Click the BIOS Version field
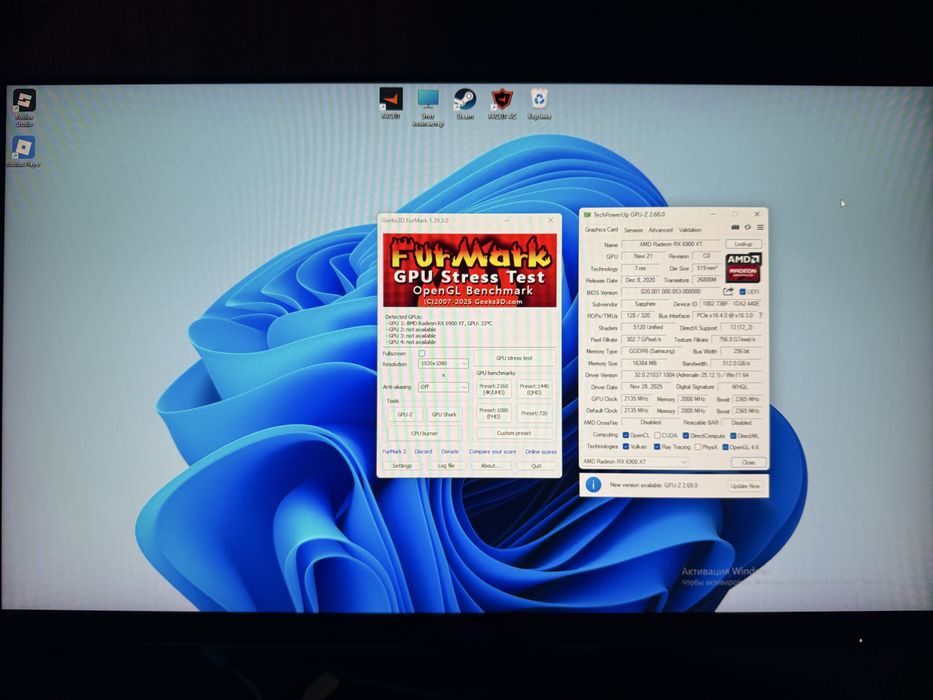This screenshot has width=933, height=700. tap(671, 292)
